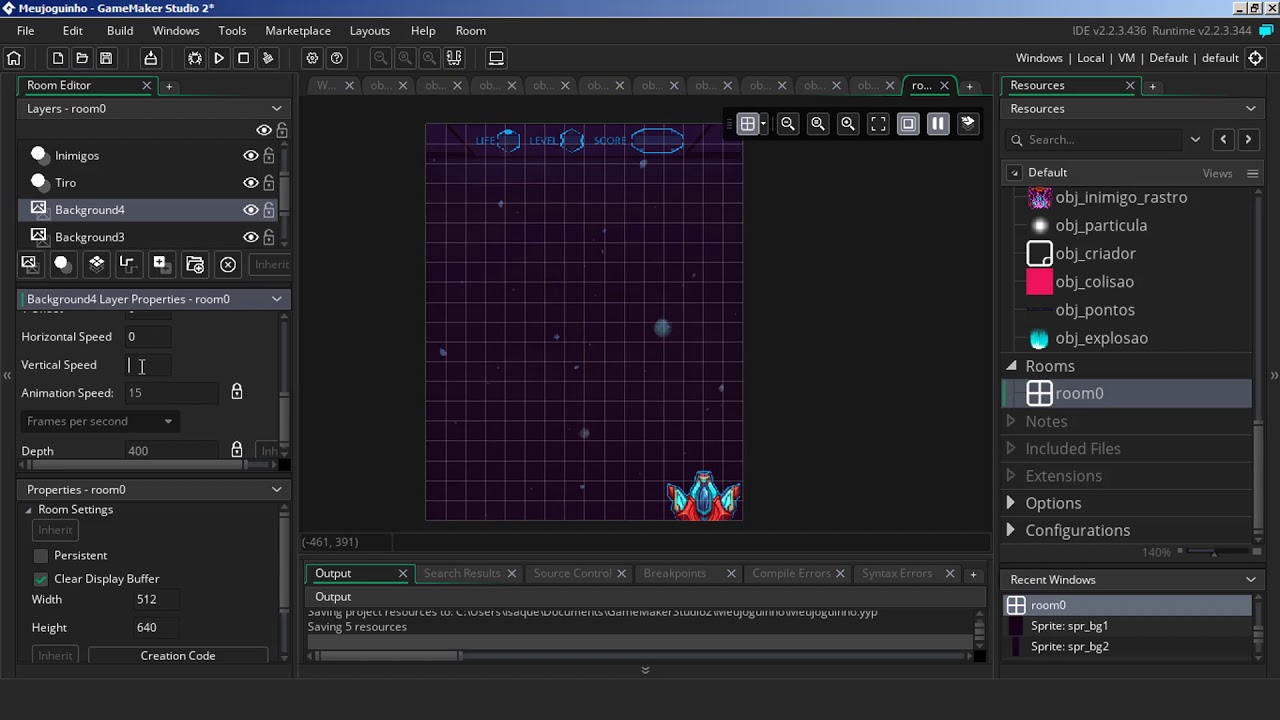The width and height of the screenshot is (1280, 720).
Task: Lock the Background4 layer
Action: [x=269, y=210]
